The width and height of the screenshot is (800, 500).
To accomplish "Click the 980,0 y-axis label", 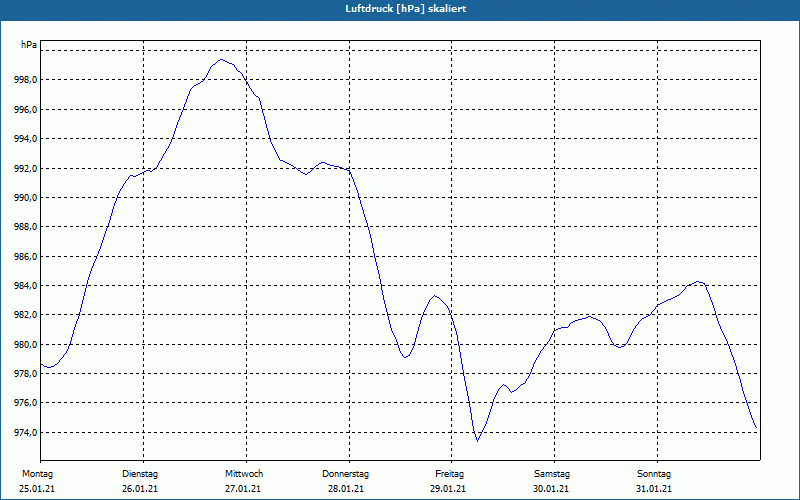I will (26, 344).
